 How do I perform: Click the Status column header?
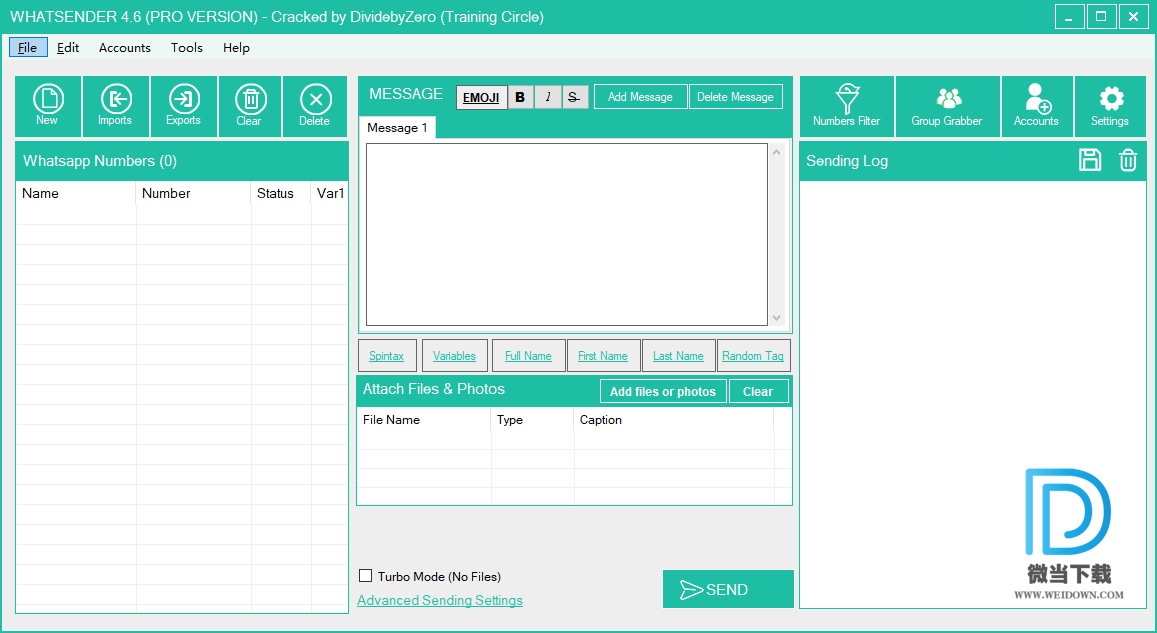[281, 193]
